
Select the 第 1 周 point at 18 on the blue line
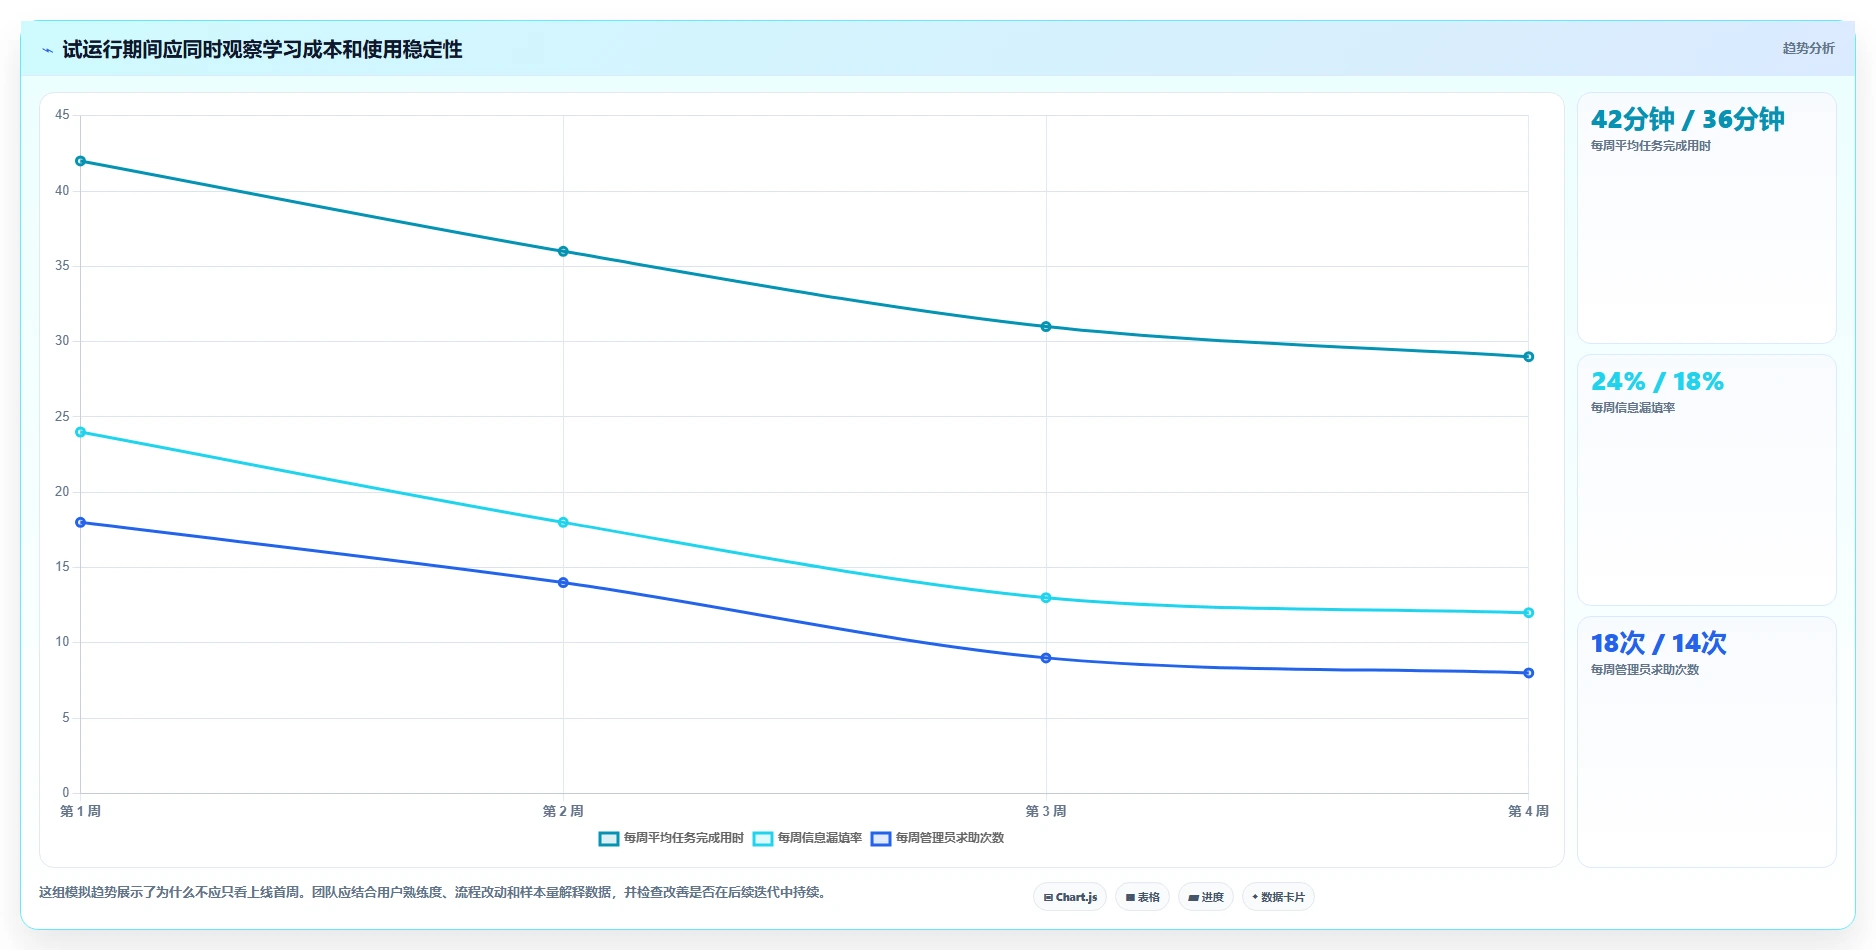coord(81,522)
